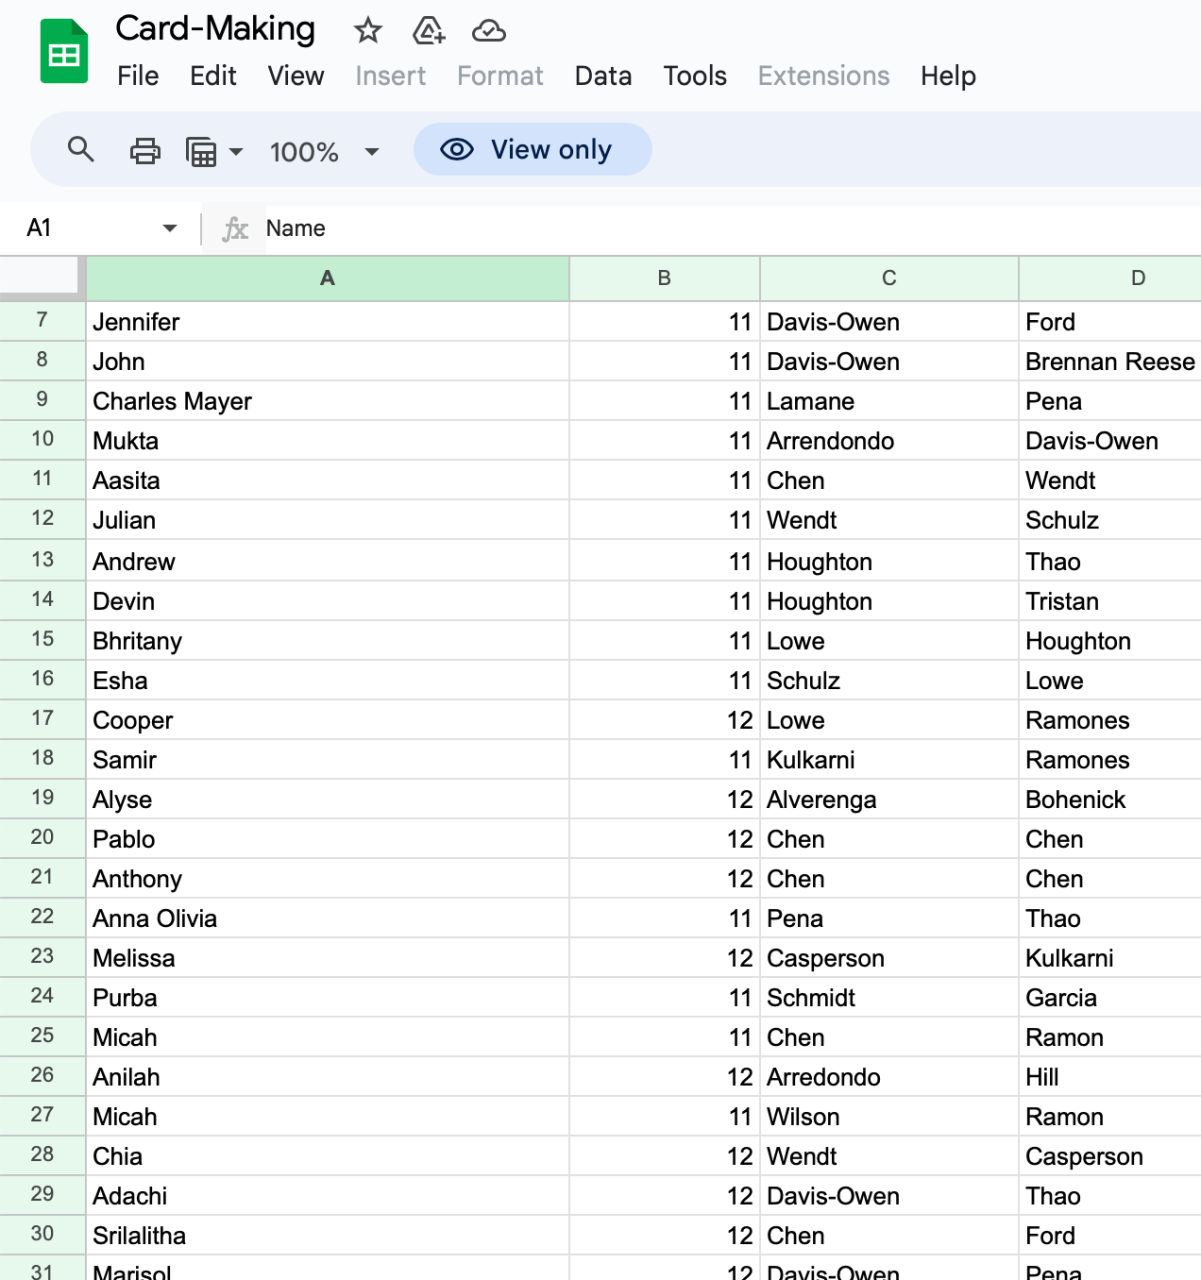1201x1280 pixels.
Task: Open the name box dropdown arrow
Action: click(x=170, y=228)
